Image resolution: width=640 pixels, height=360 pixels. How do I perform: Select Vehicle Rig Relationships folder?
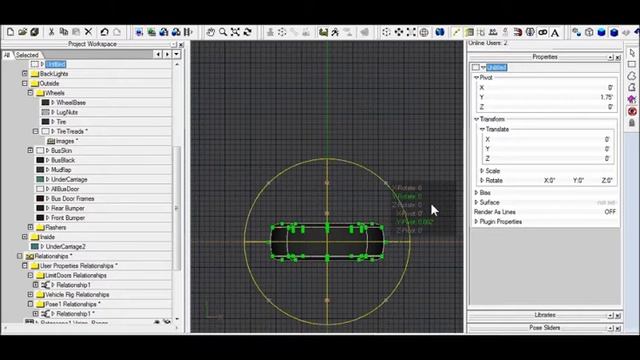pos(77,295)
